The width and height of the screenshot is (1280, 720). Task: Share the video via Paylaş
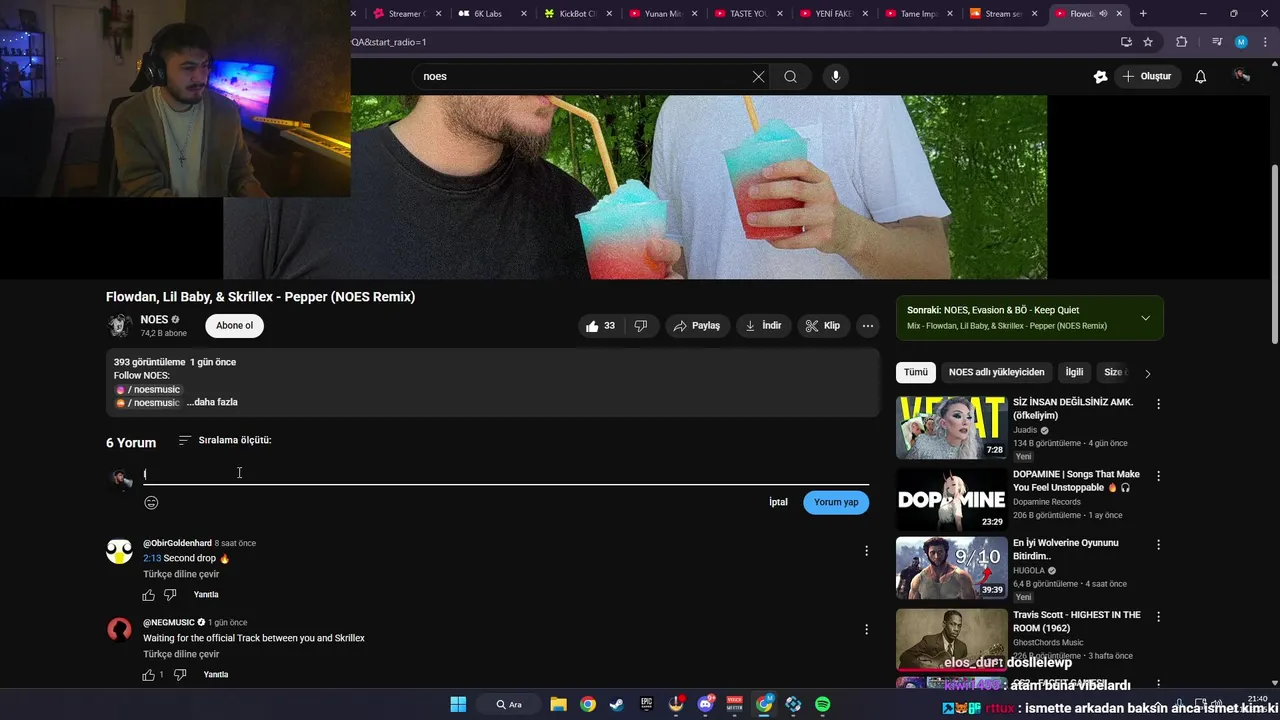[697, 326]
